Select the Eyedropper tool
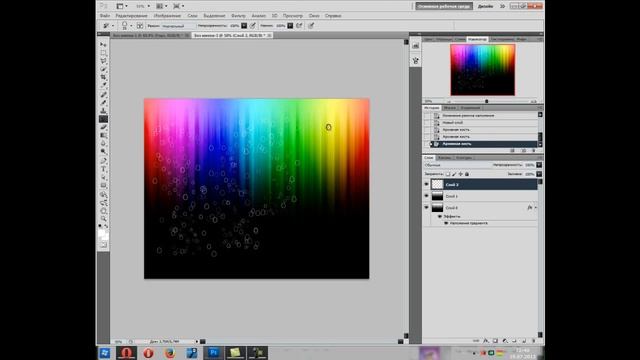Viewport: 640px width, 360px height. point(104,86)
